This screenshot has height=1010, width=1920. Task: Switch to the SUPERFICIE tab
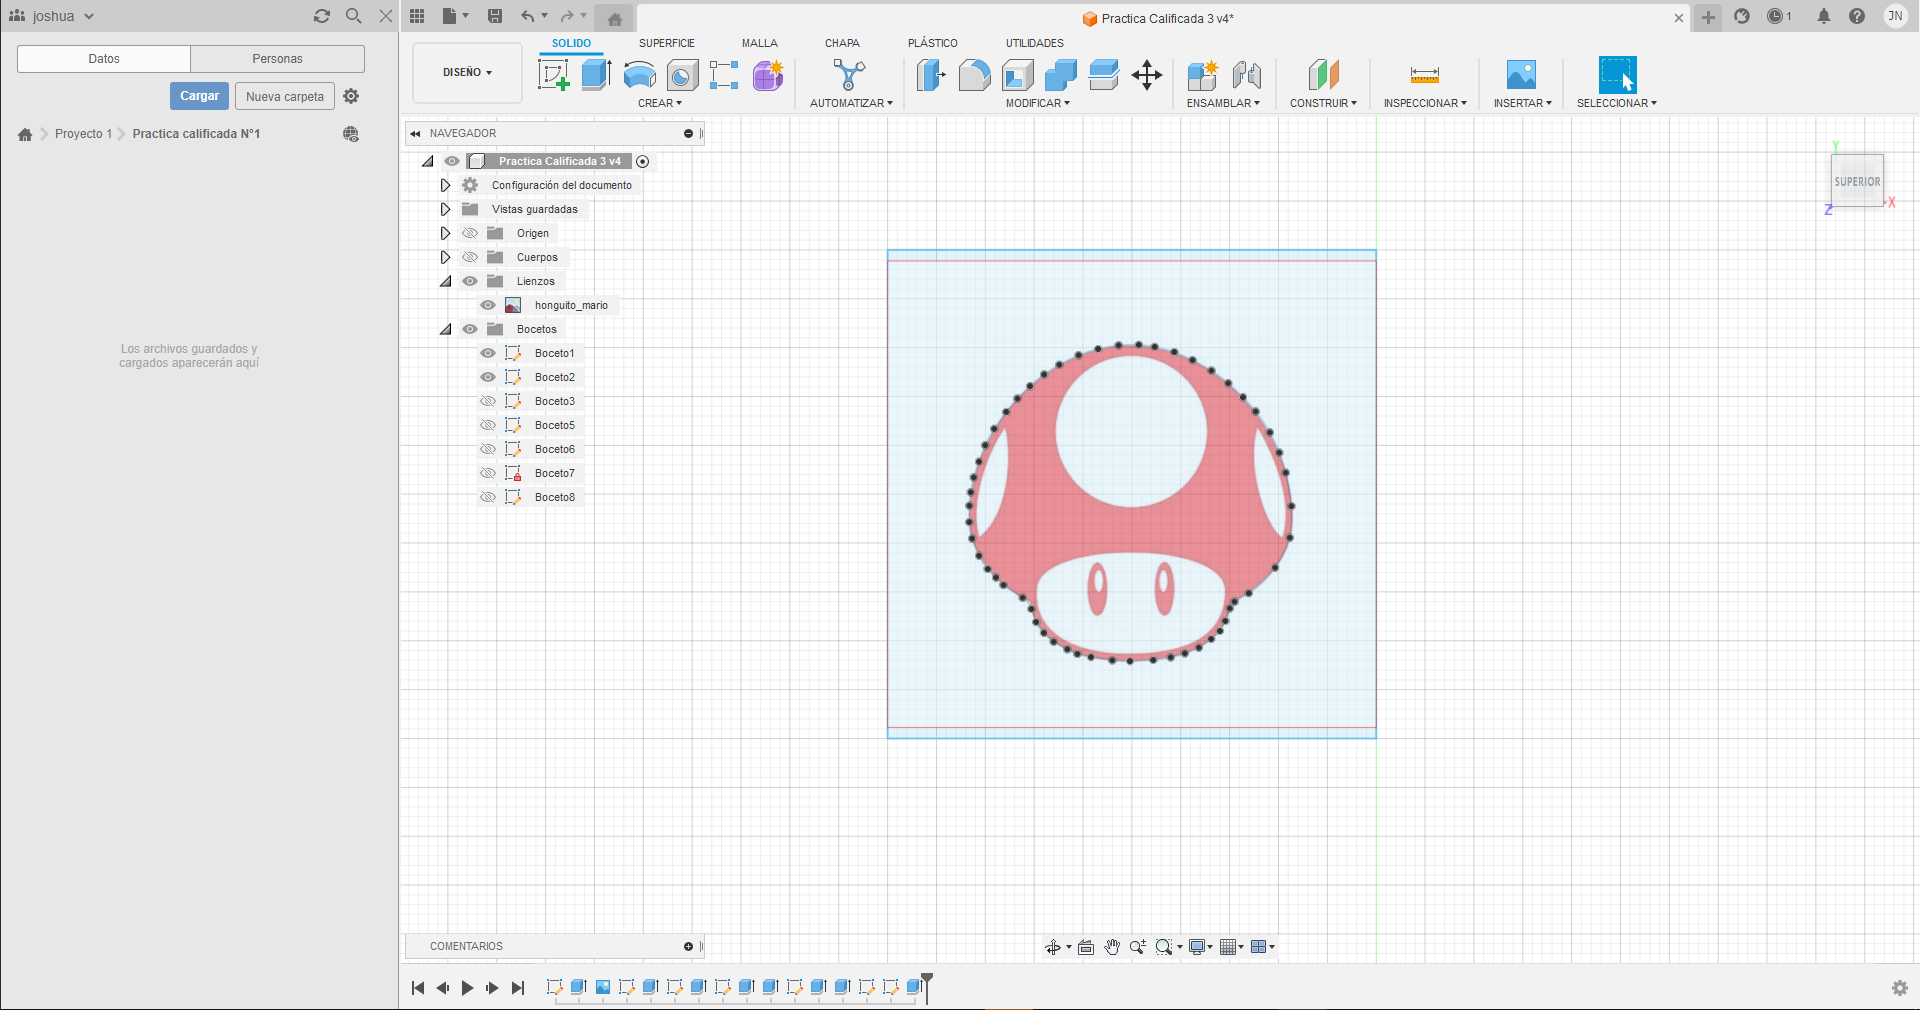click(x=666, y=43)
